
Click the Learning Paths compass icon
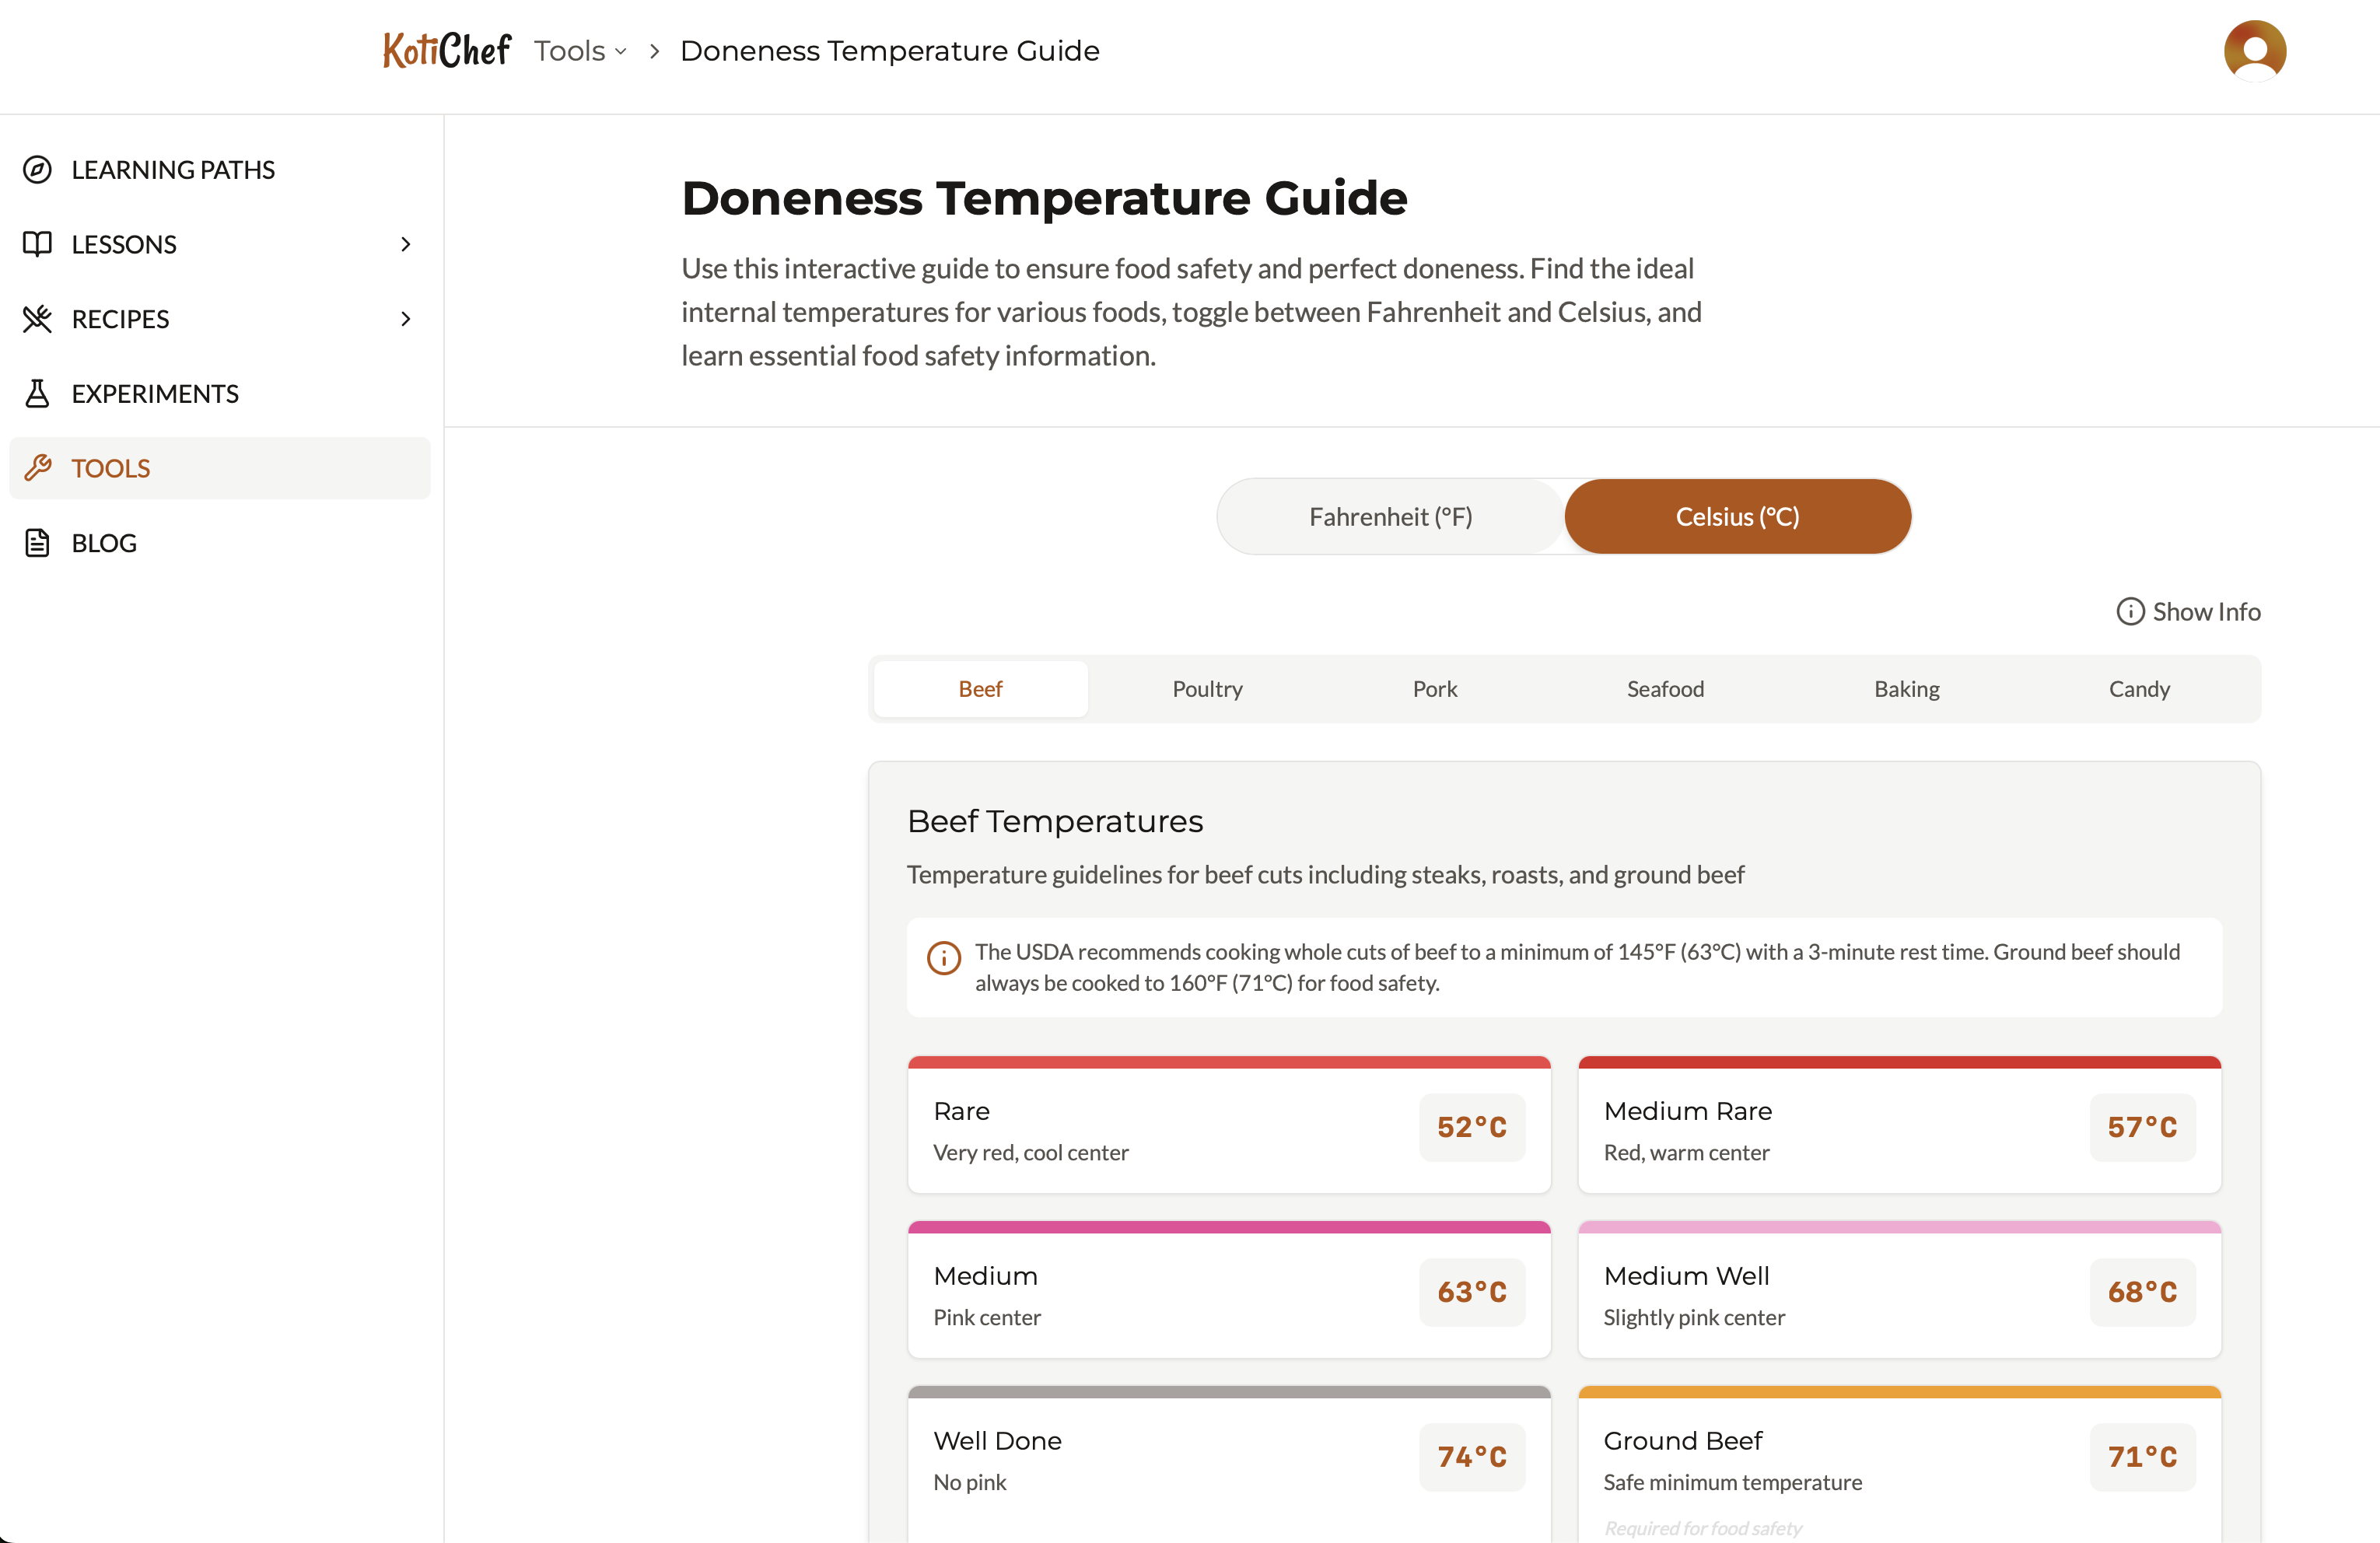(37, 170)
